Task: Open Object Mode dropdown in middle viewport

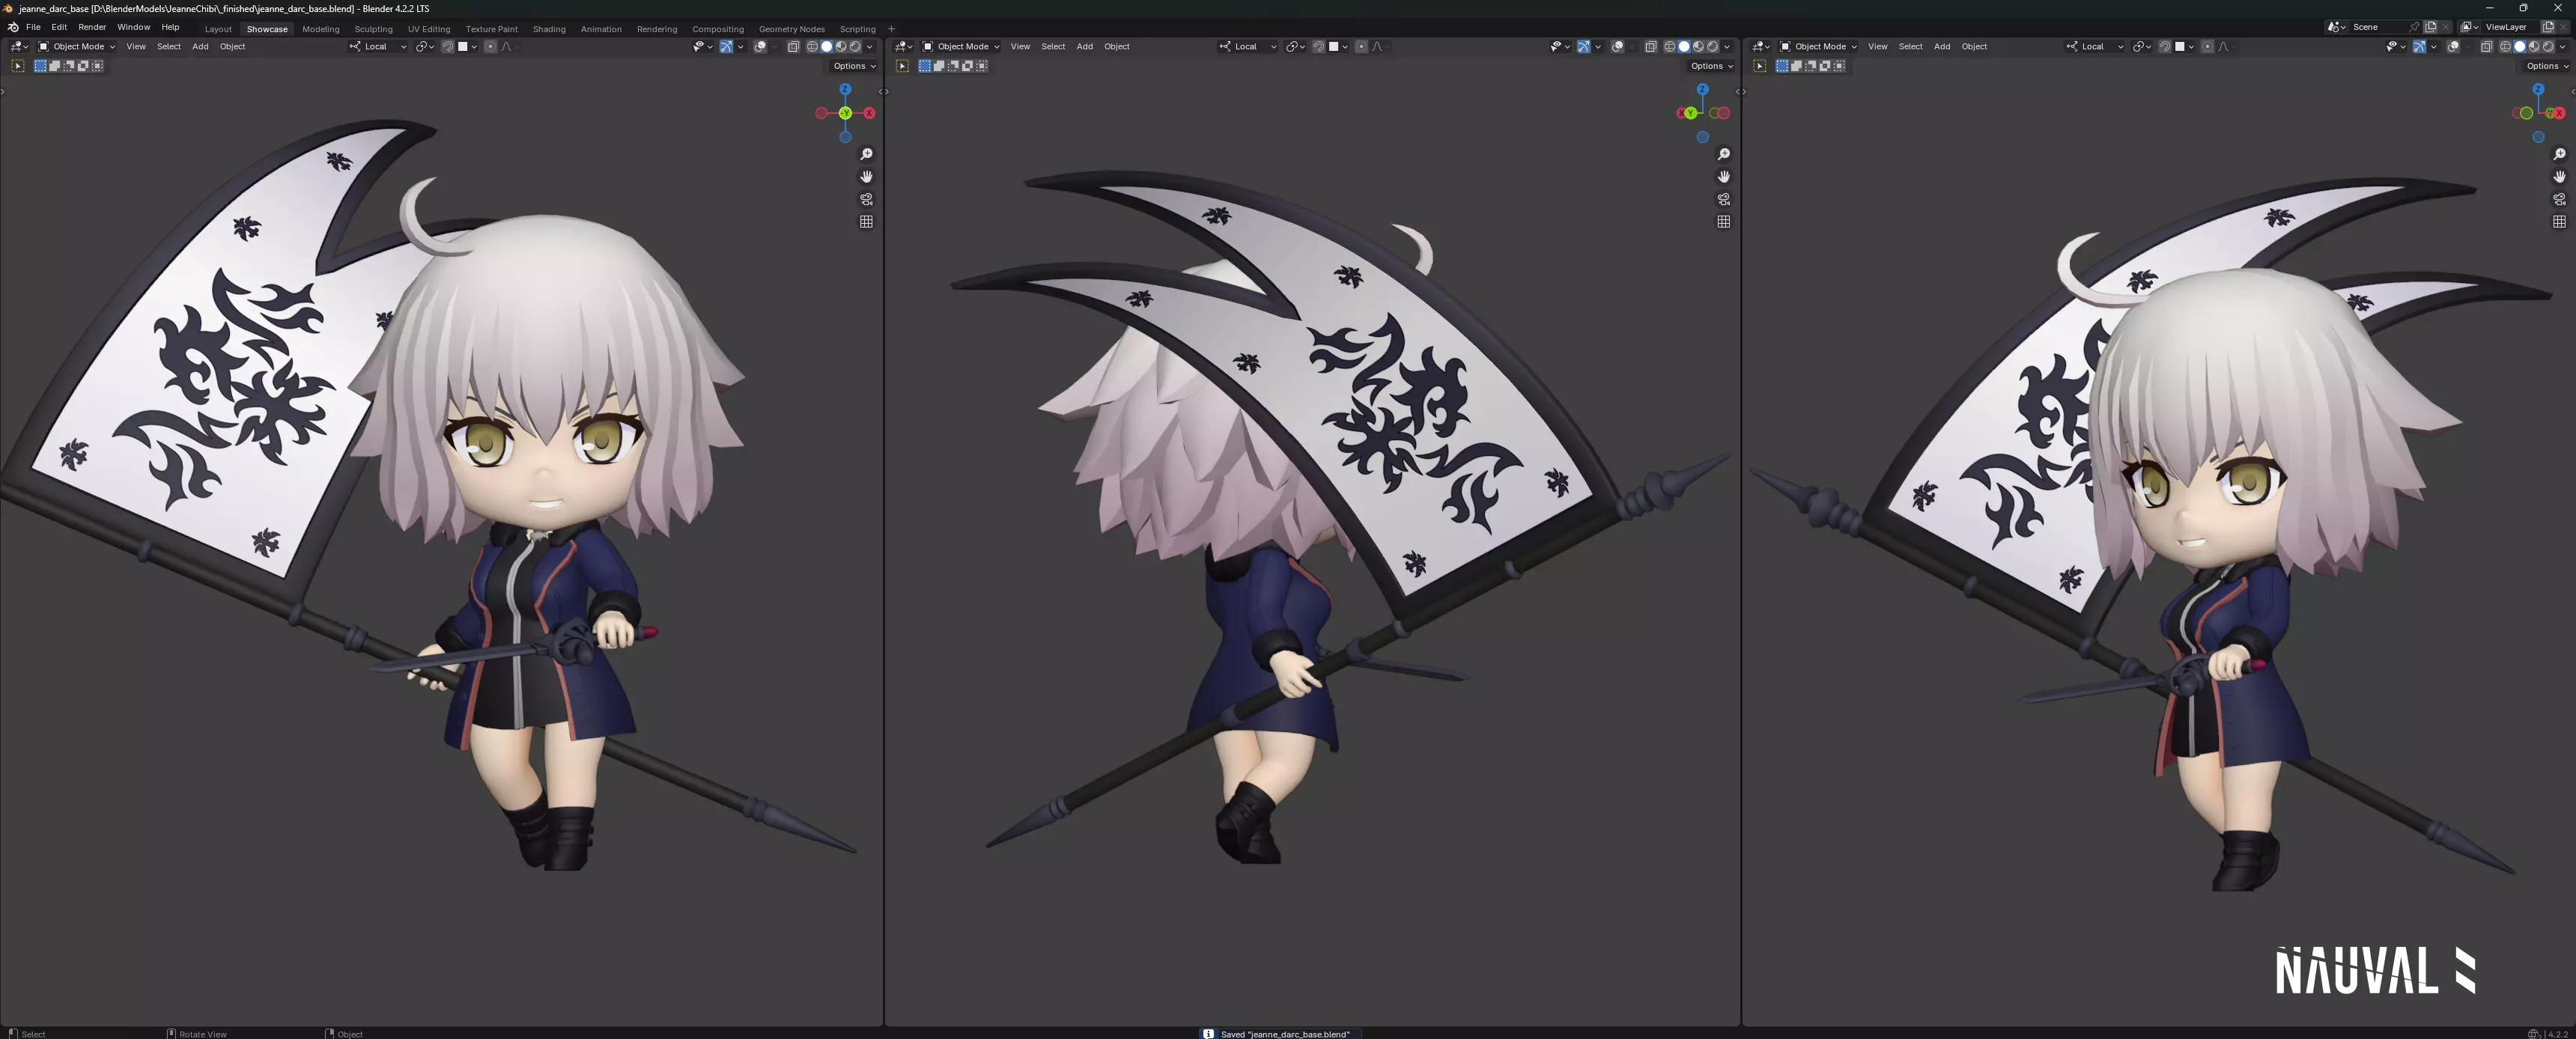Action: pos(960,47)
